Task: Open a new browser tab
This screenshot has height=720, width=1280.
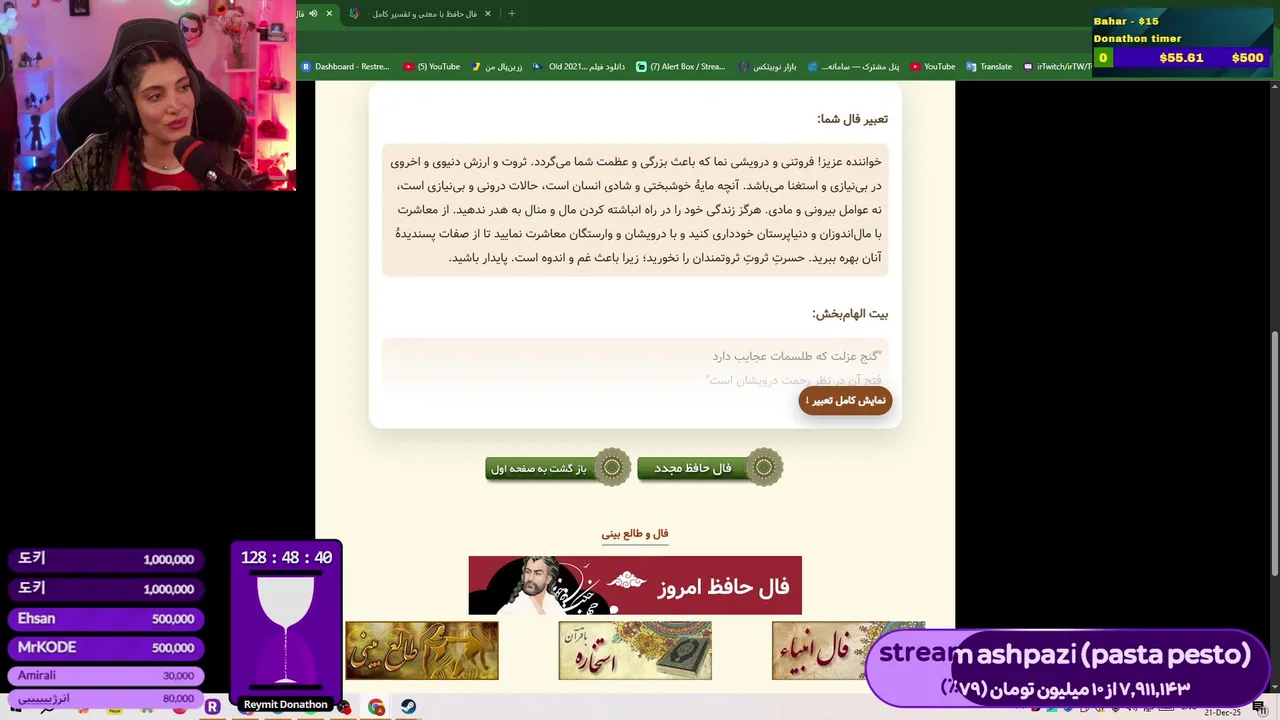Action: point(512,14)
